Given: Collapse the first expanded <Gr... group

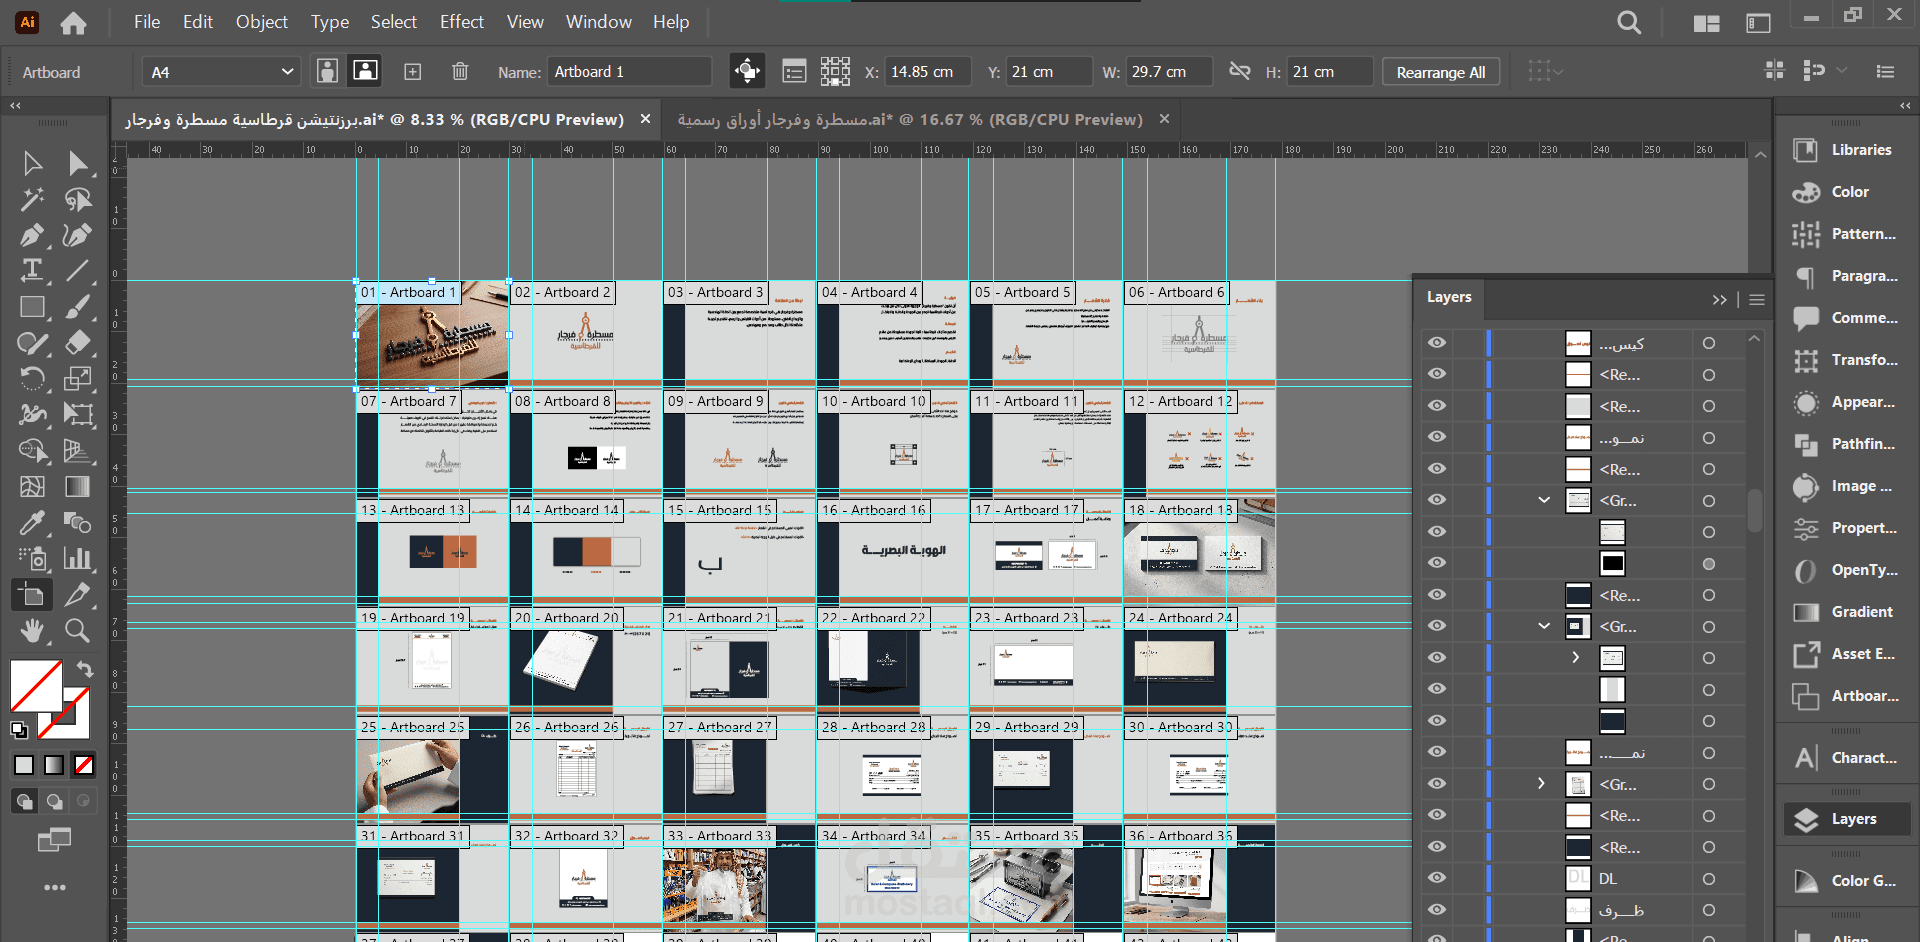Looking at the screenshot, I should [x=1544, y=500].
